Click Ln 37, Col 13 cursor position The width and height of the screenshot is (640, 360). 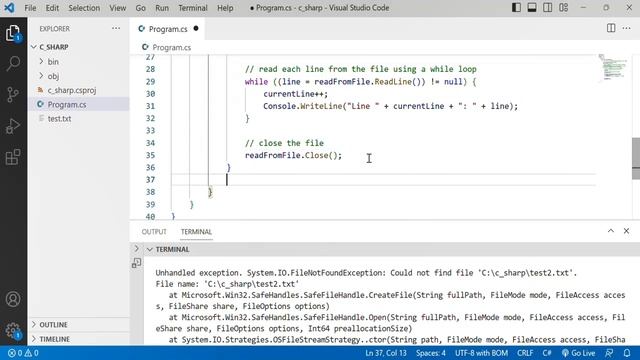tap(386, 353)
